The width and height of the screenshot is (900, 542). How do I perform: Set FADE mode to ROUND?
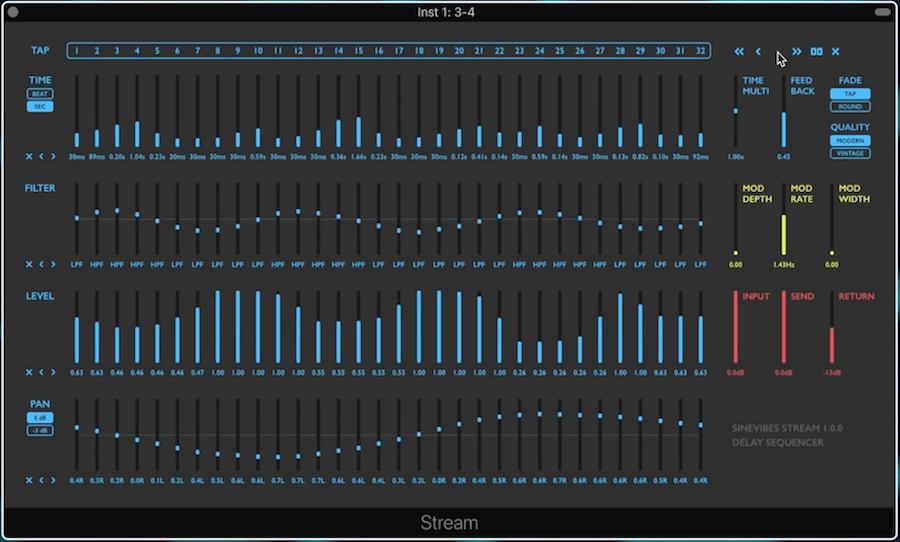(x=849, y=106)
